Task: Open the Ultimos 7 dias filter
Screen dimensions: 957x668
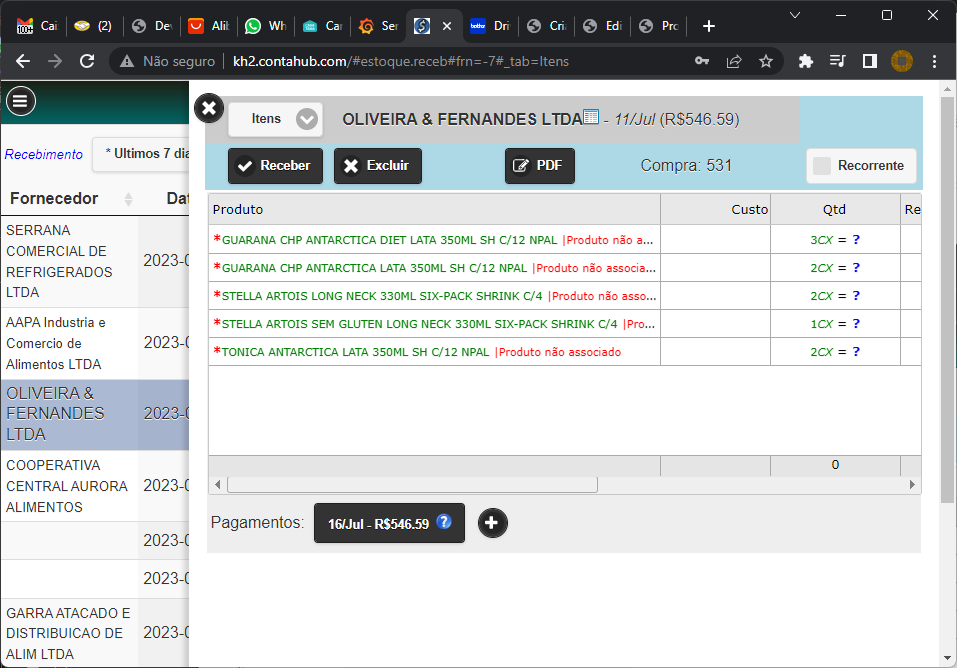Action: (x=142, y=154)
